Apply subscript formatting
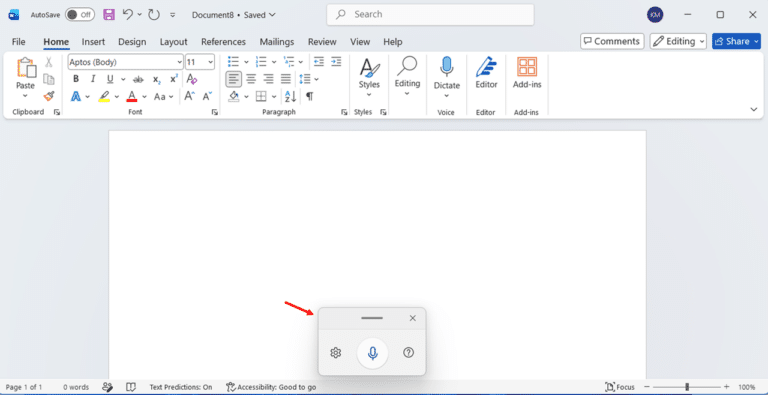Image resolution: width=768 pixels, height=395 pixels. [x=156, y=79]
